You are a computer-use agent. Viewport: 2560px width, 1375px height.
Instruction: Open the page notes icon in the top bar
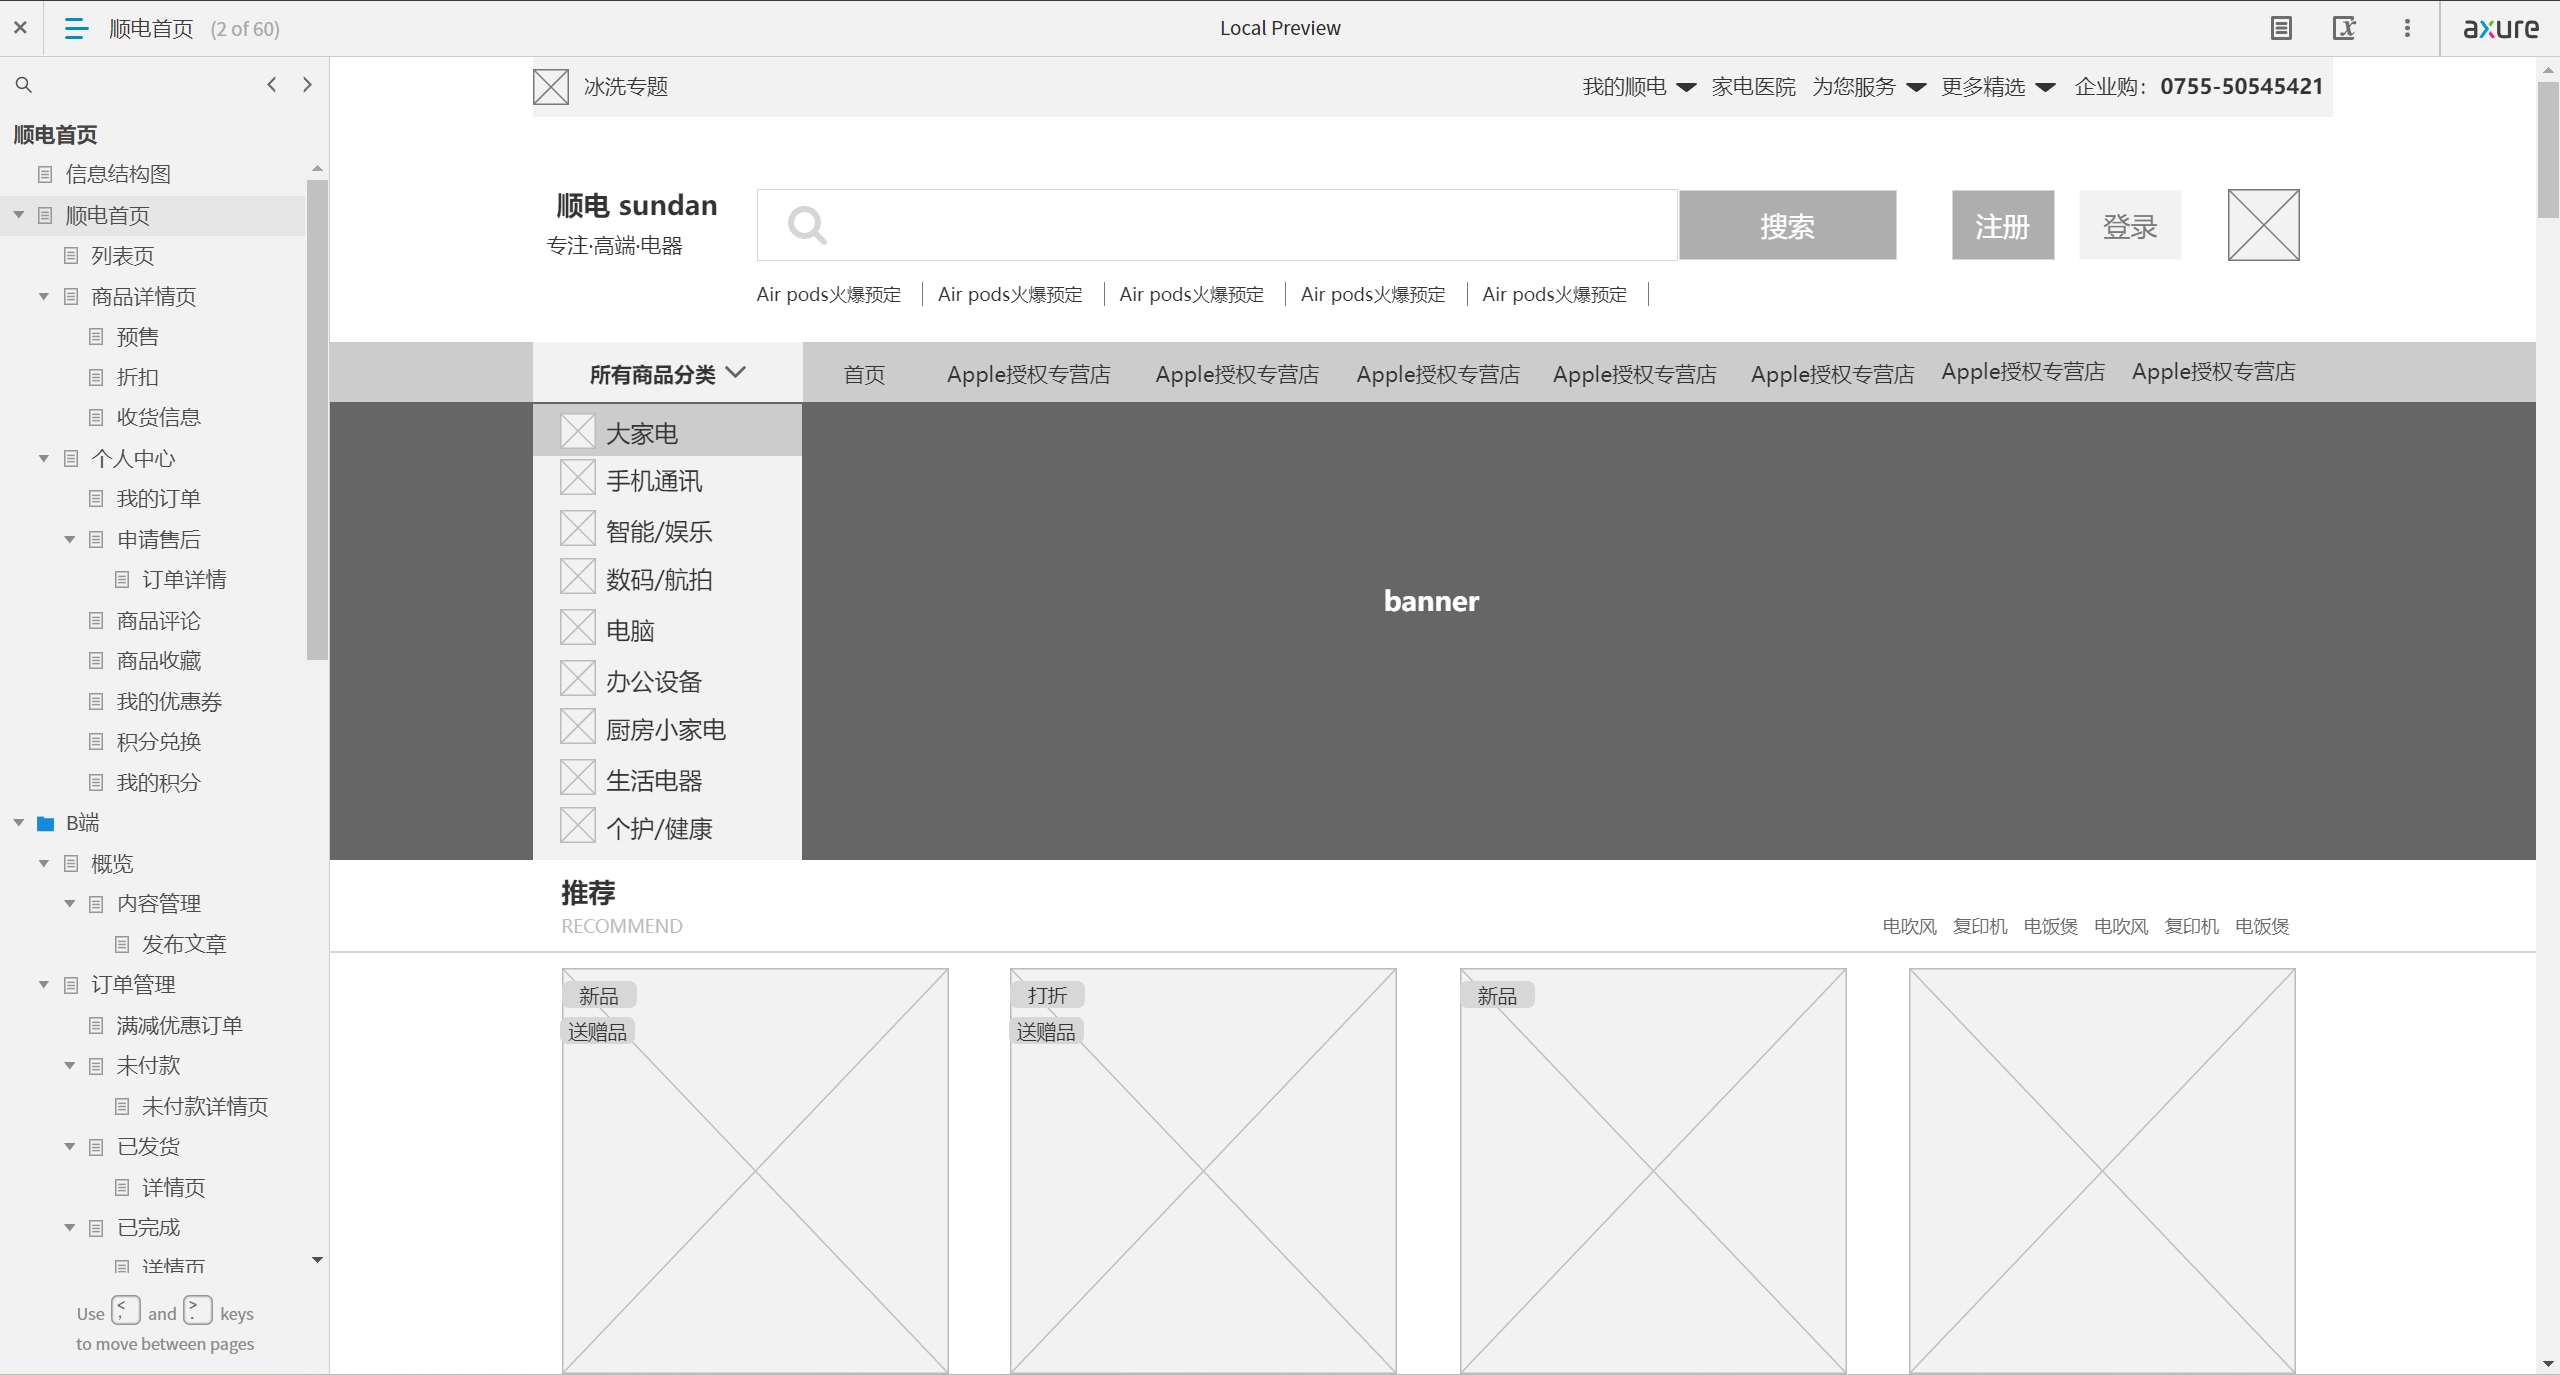tap(2281, 28)
